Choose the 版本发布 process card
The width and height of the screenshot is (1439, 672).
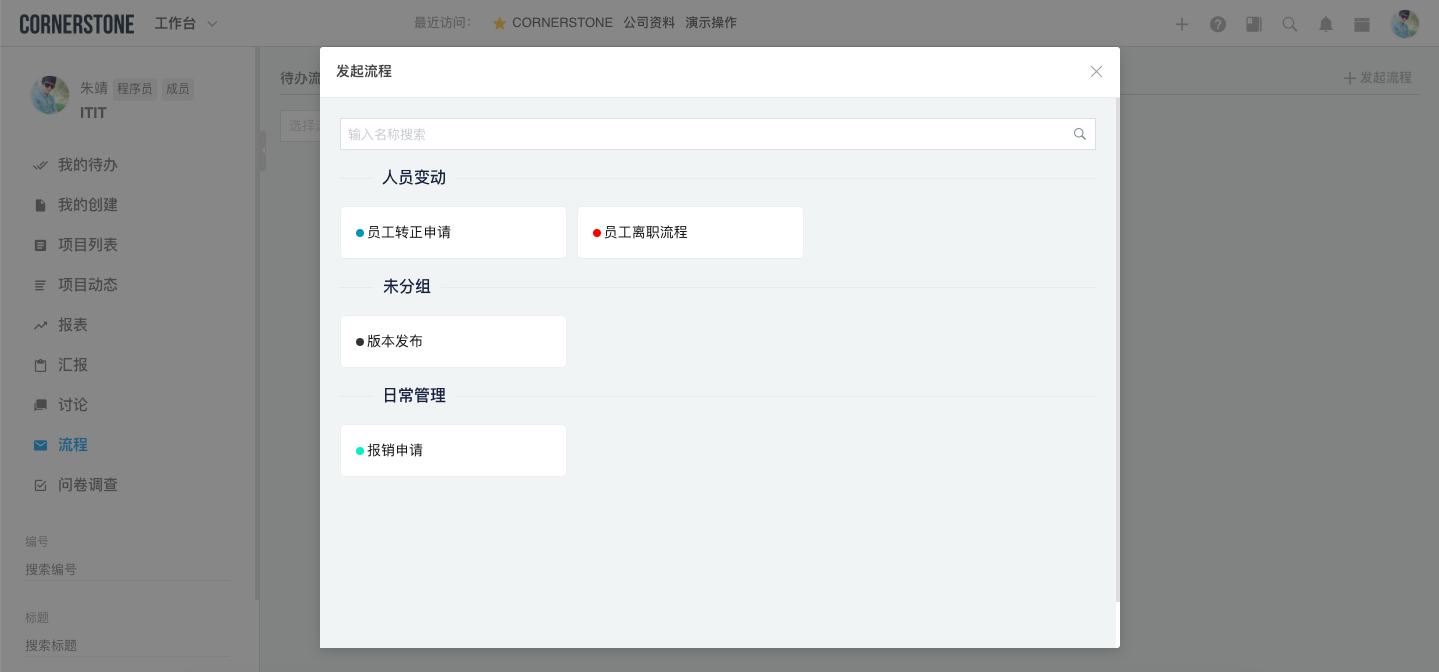(453, 341)
